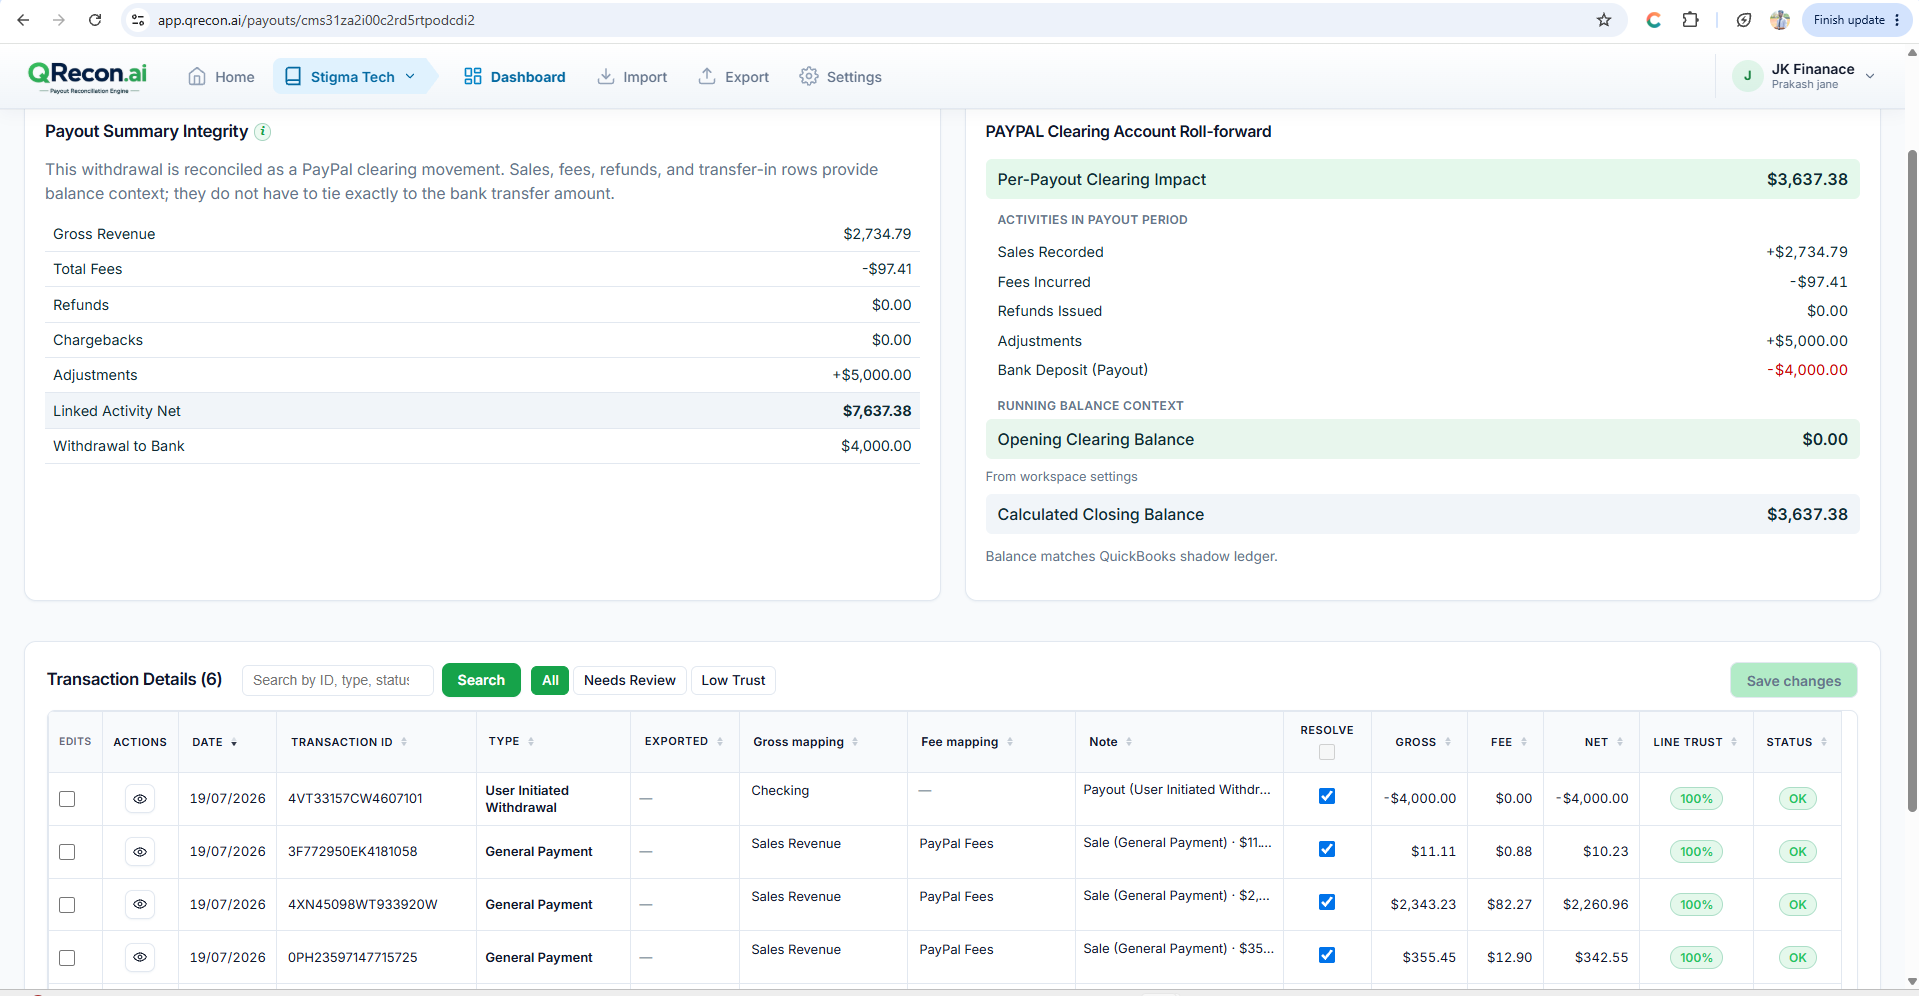Viewport: 1919px width, 996px height.
Task: Bookmark page with the star icon
Action: pyautogui.click(x=1604, y=20)
